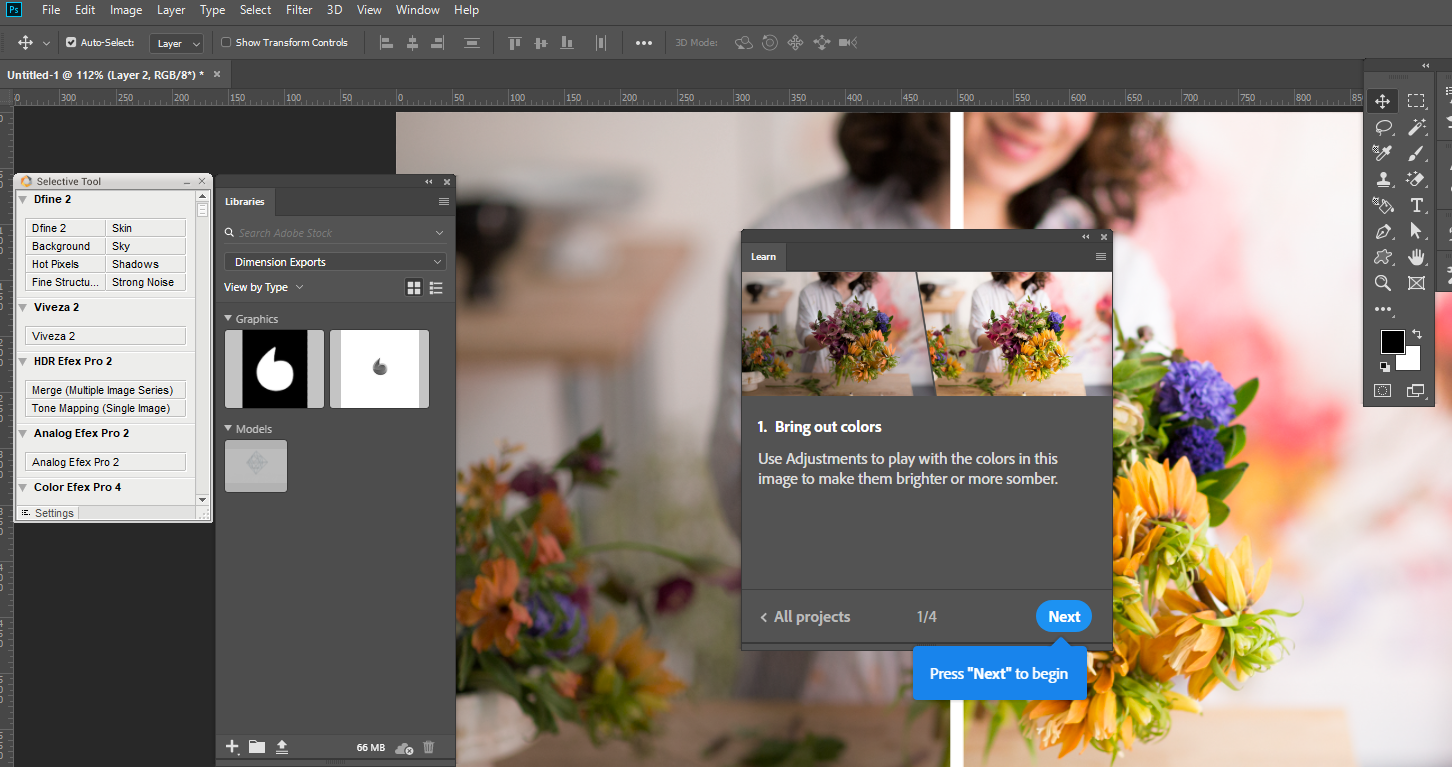
Task: Choose the Horizontal Type tool
Action: tap(1417, 205)
